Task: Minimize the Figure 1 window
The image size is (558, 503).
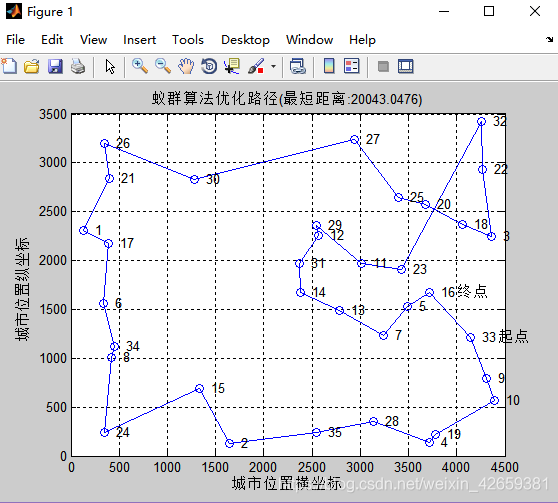Action: tap(444, 11)
